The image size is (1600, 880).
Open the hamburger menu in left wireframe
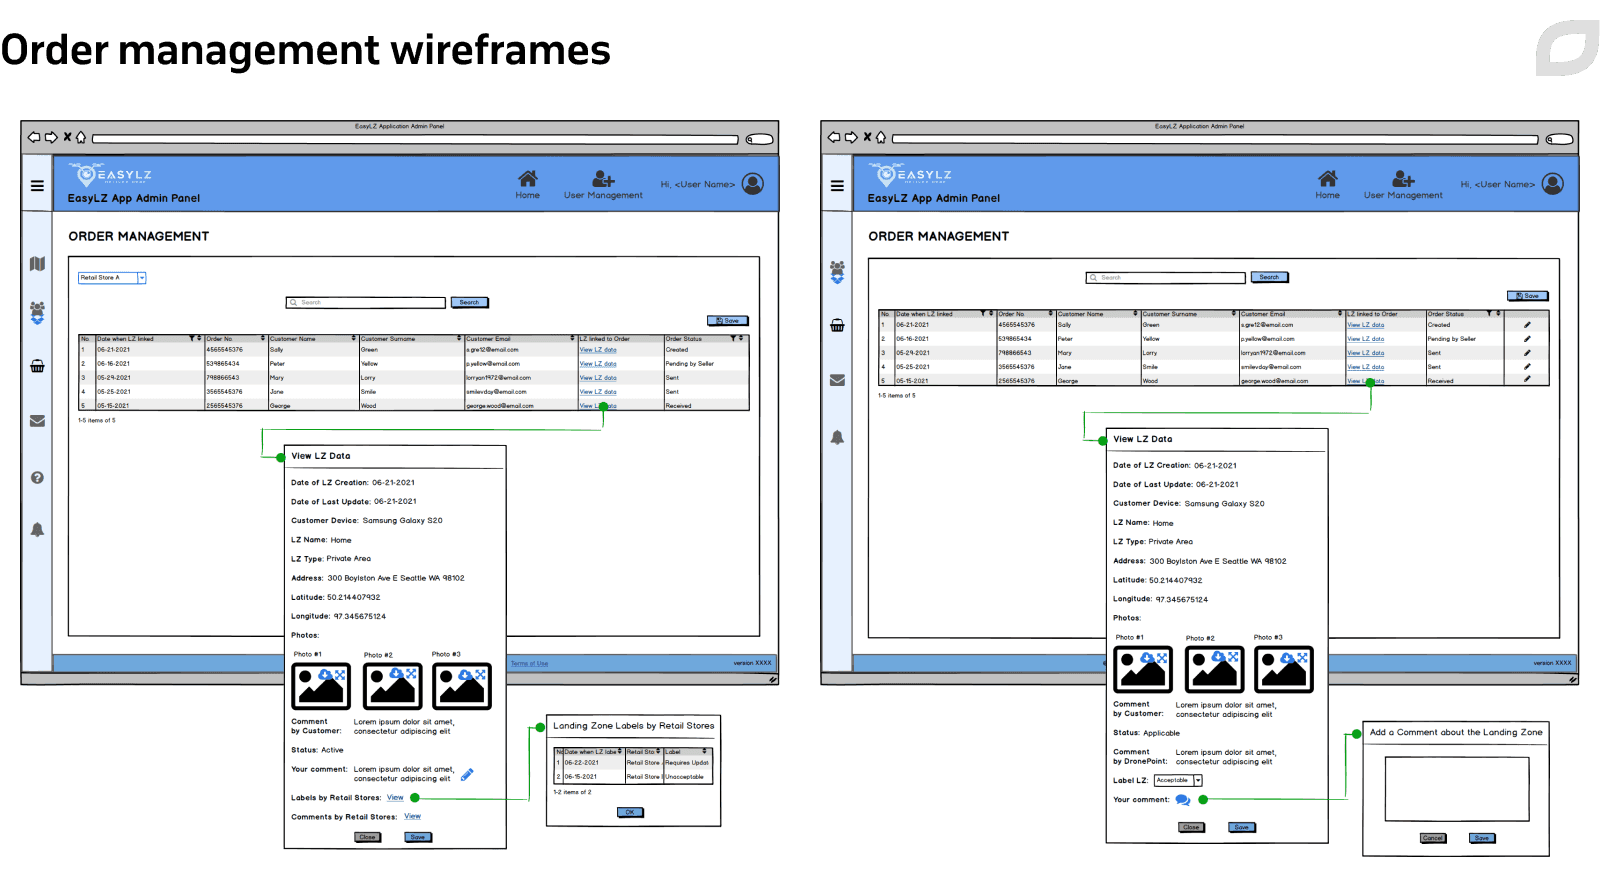pos(37,186)
